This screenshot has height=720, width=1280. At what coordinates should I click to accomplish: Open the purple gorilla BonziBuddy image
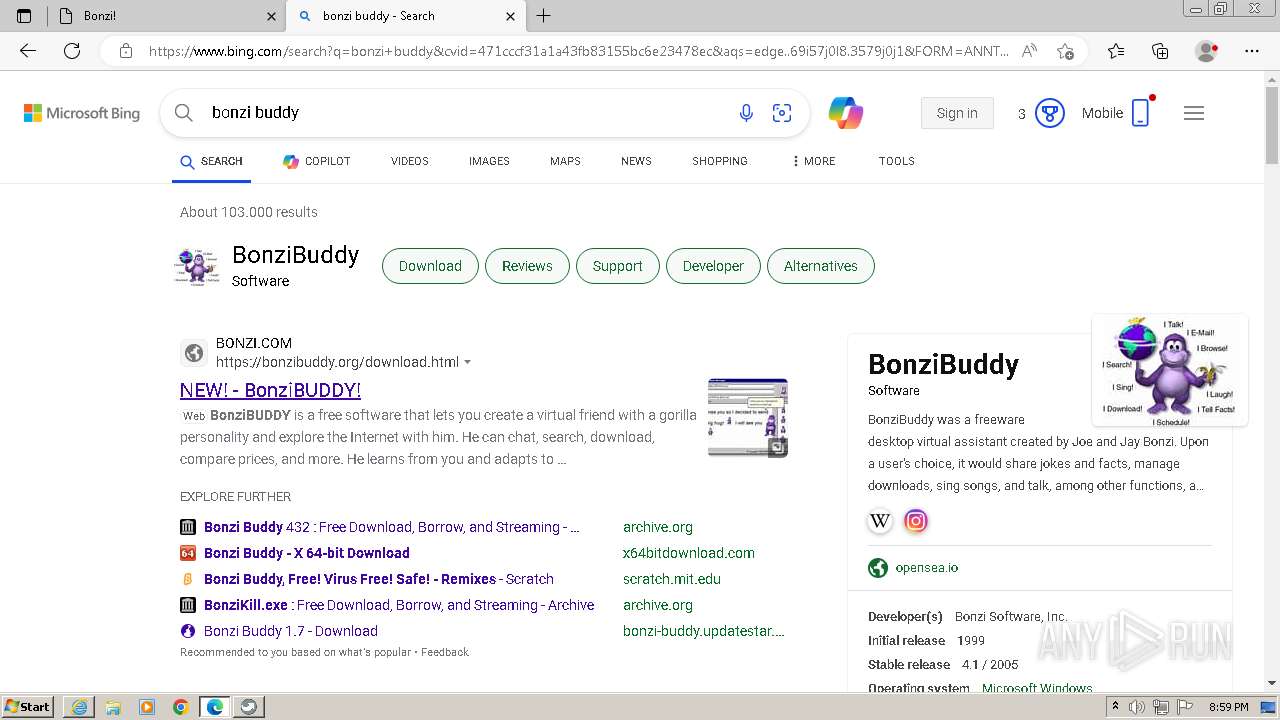click(x=1170, y=370)
